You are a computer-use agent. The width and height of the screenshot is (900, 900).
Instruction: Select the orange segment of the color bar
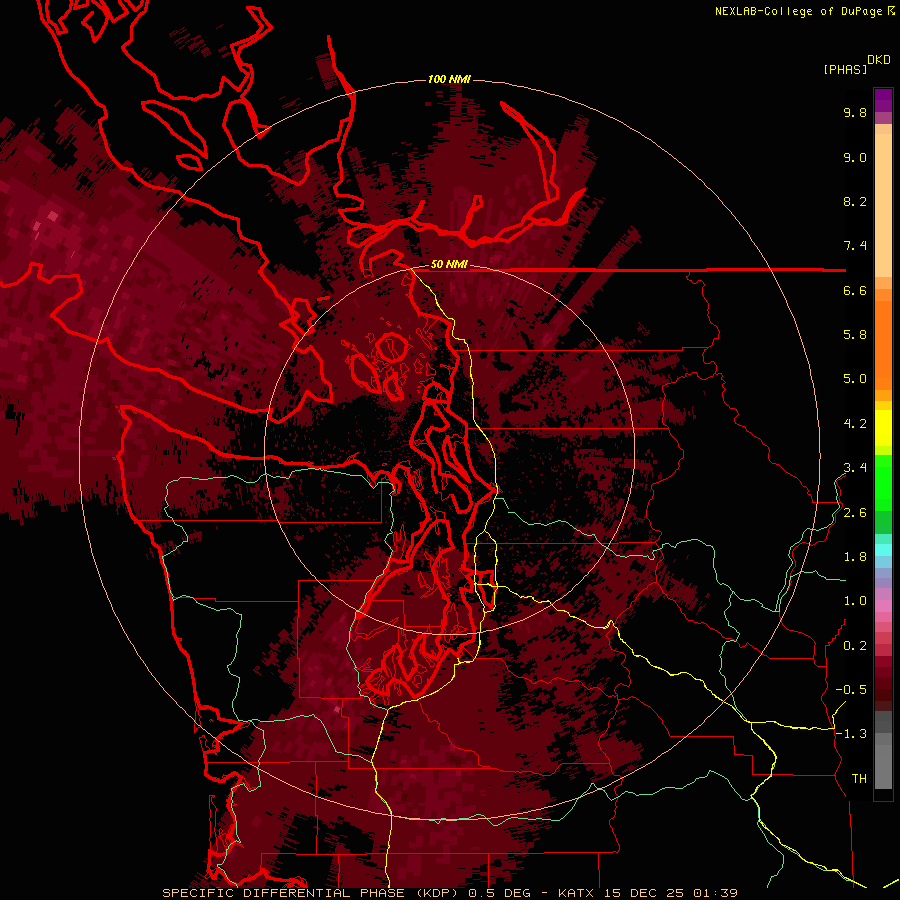coord(883,346)
